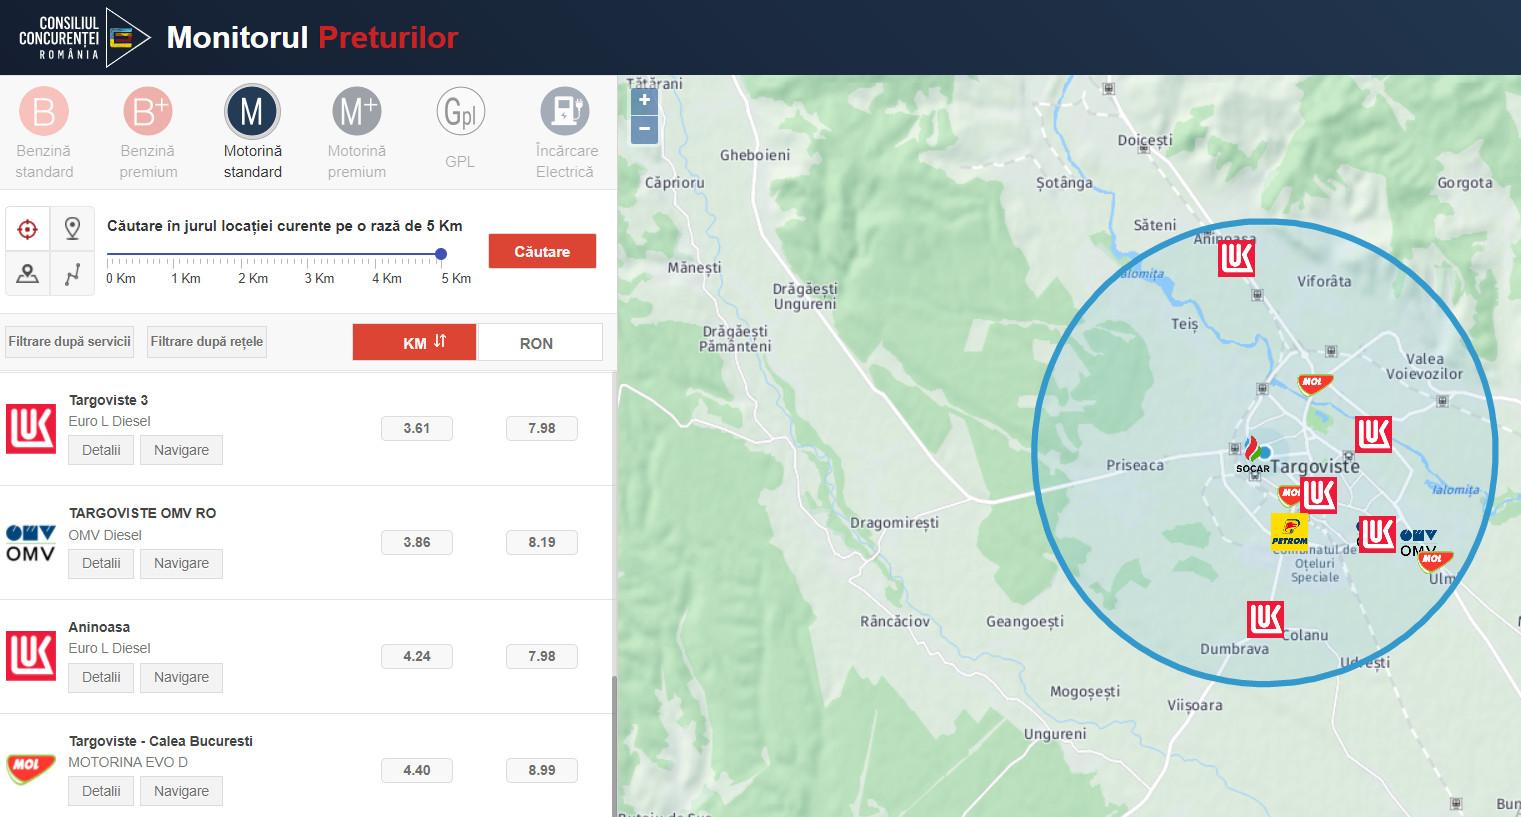Click price 8.19 of OMV listing
Screen dimensions: 1521x817
pos(542,542)
